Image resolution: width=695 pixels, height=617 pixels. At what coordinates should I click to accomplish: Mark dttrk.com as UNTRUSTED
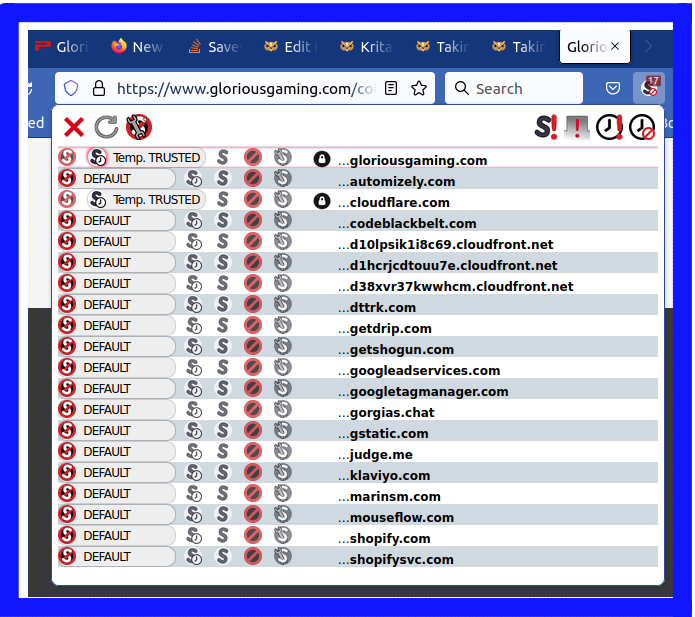coord(253,305)
